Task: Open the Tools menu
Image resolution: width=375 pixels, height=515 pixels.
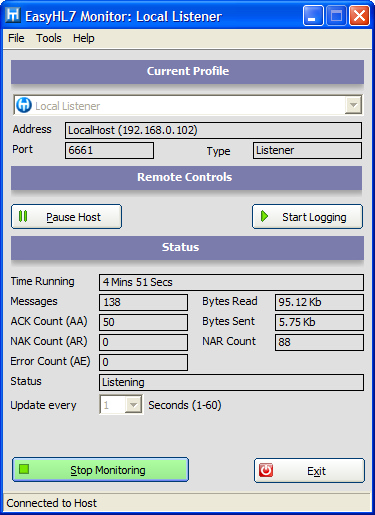Action: pos(49,38)
